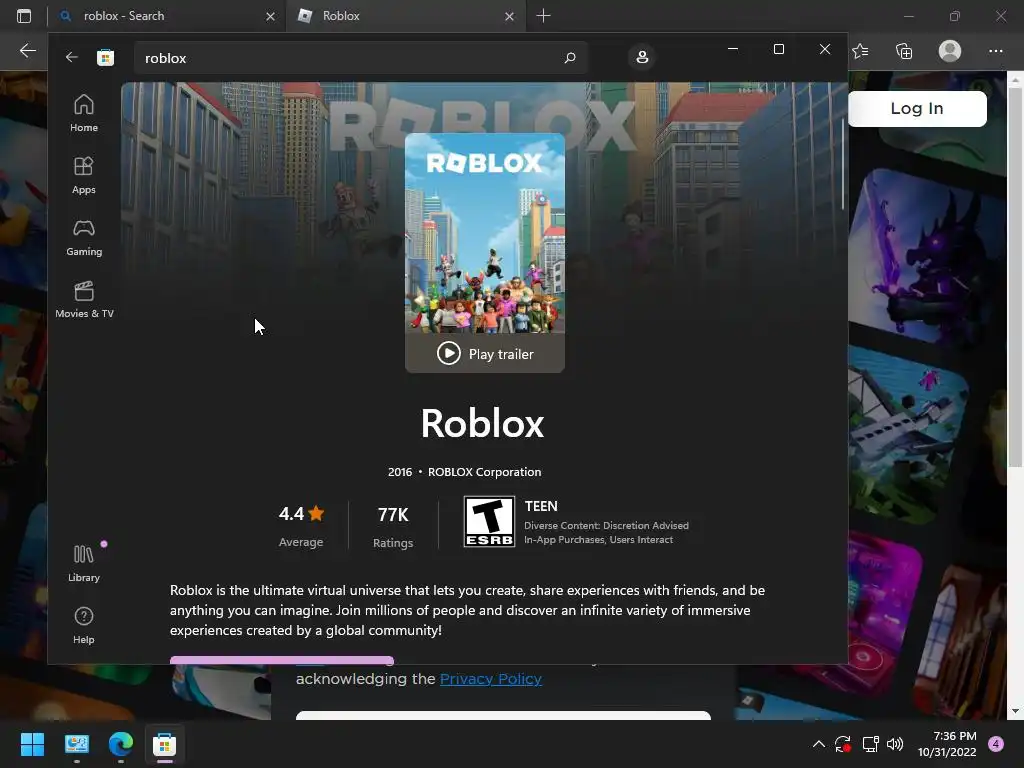Open the Edge profile avatar

[950, 51]
